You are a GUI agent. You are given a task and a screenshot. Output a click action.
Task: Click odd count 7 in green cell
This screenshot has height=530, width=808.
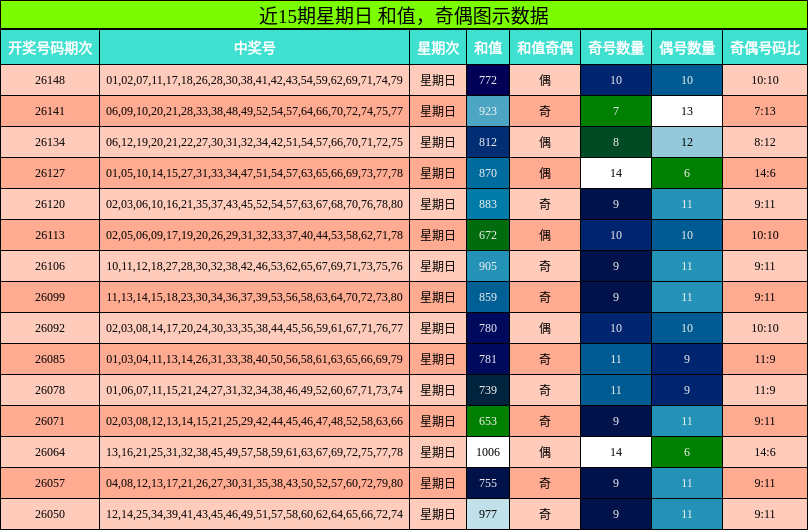(616, 111)
